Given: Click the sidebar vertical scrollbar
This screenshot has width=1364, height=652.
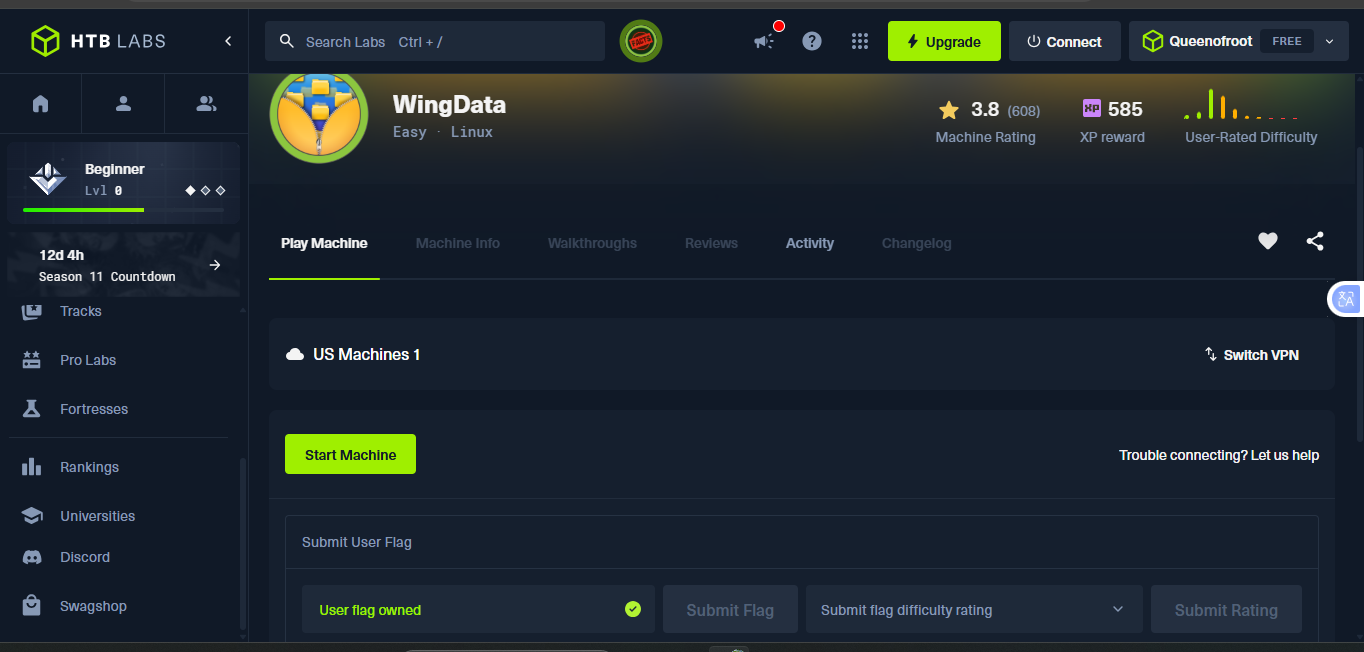Looking at the screenshot, I should tap(242, 545).
